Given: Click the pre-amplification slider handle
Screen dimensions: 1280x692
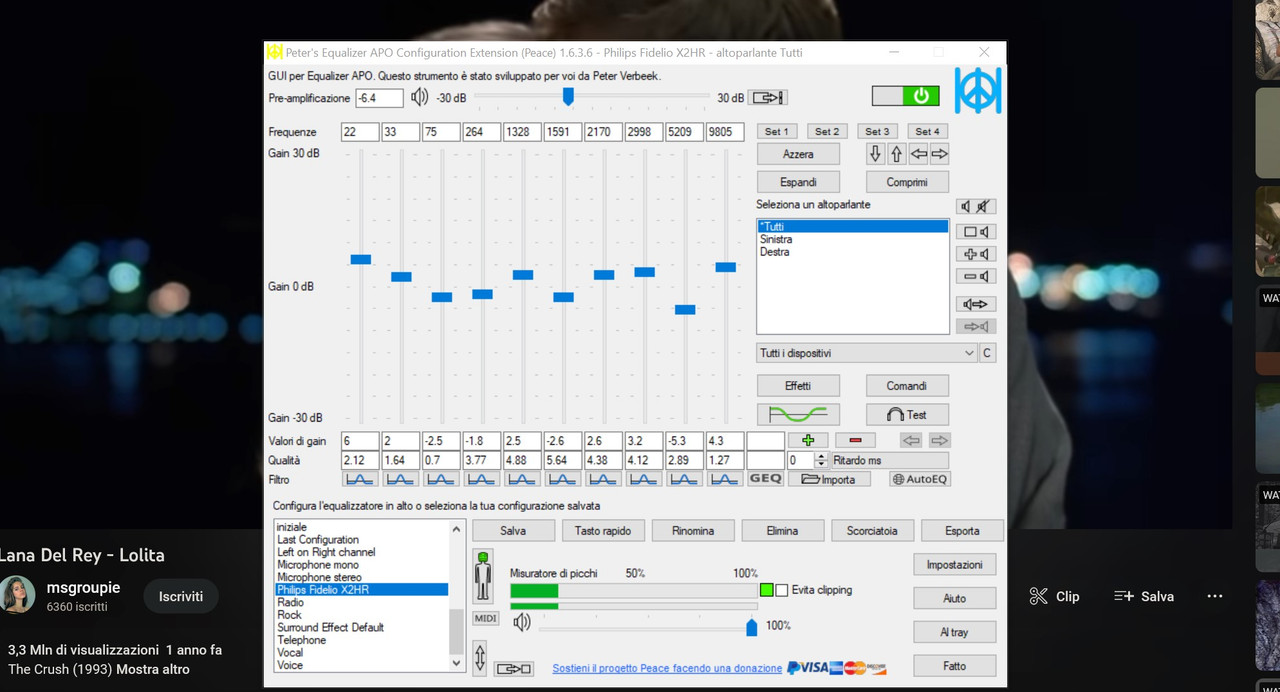Looking at the screenshot, I should [568, 96].
